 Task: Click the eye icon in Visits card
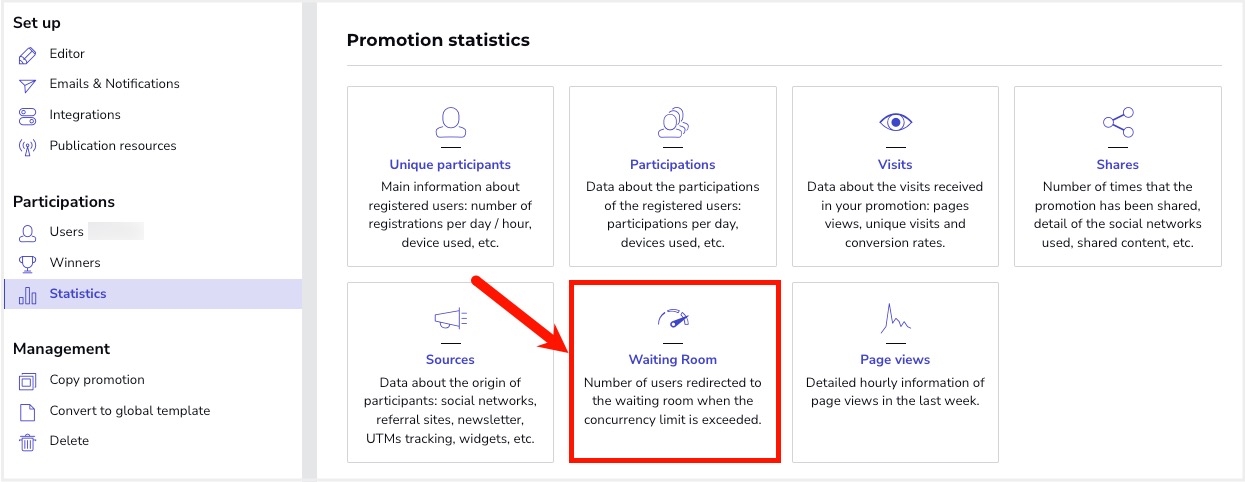point(895,122)
